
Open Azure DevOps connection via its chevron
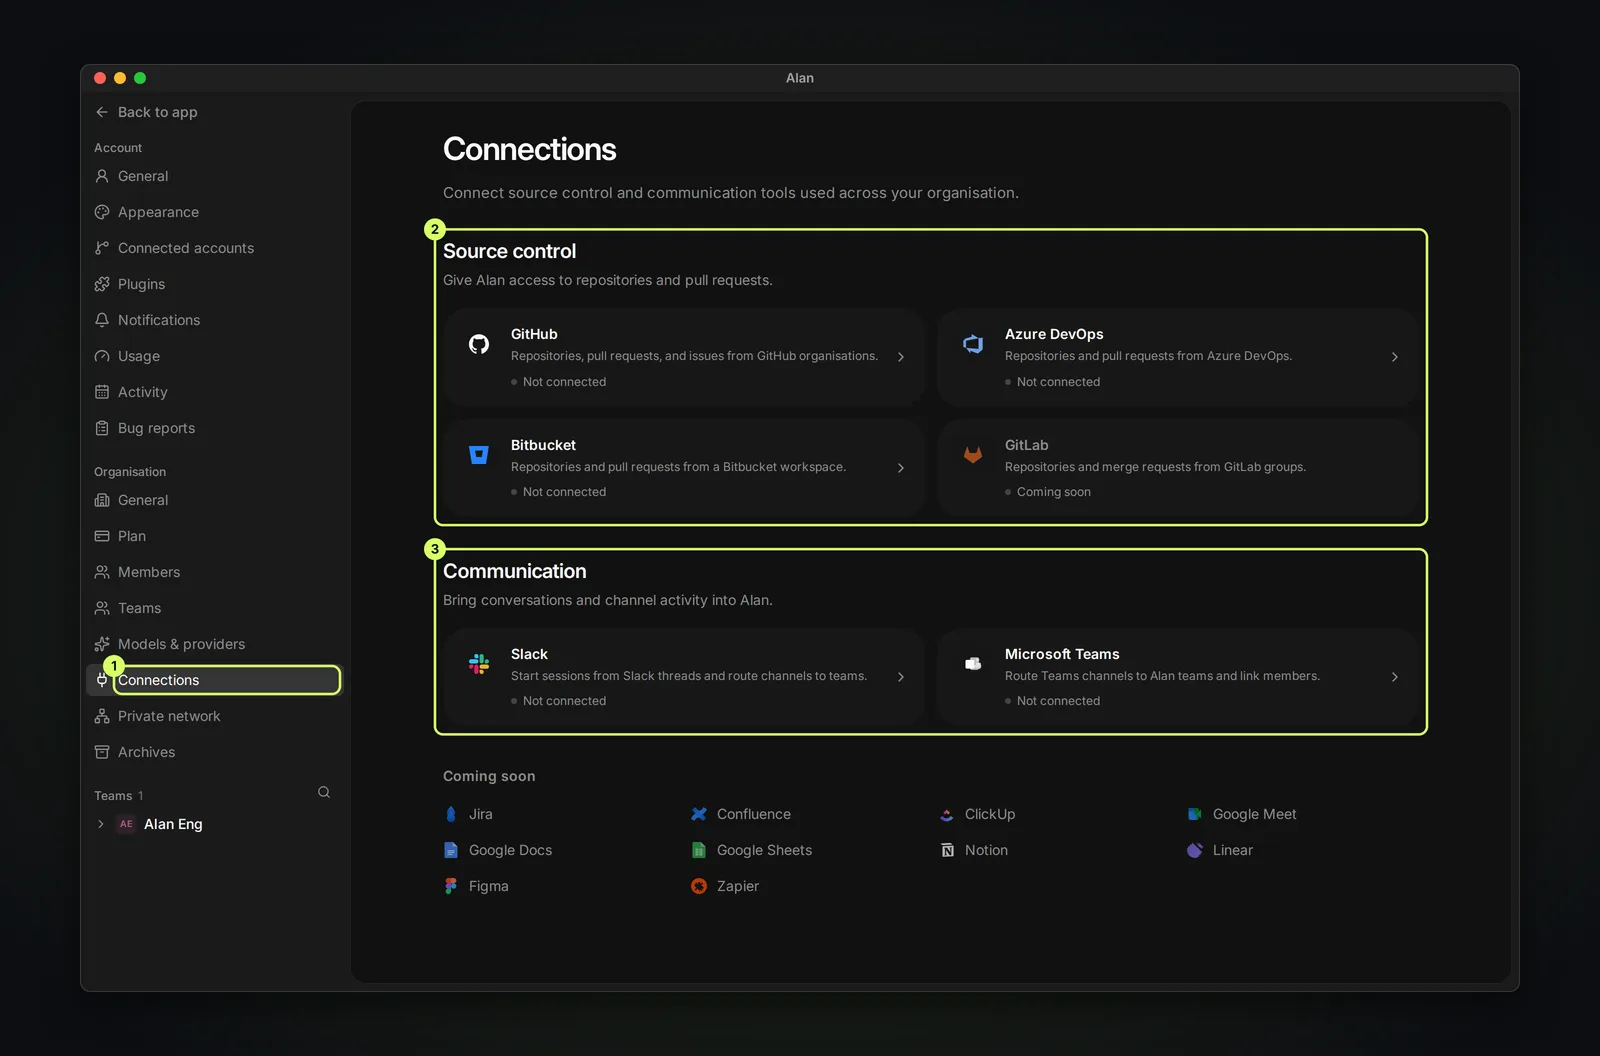(1395, 357)
